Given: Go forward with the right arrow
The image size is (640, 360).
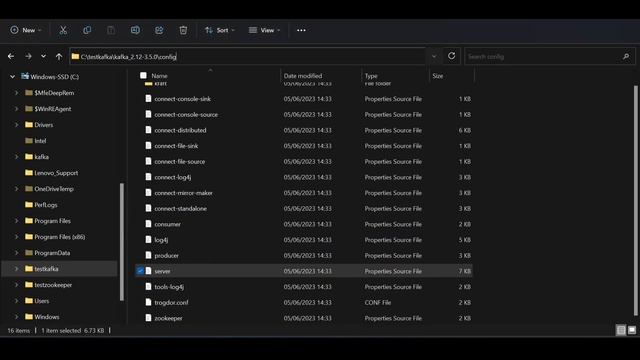Looking at the screenshot, I should 28,56.
